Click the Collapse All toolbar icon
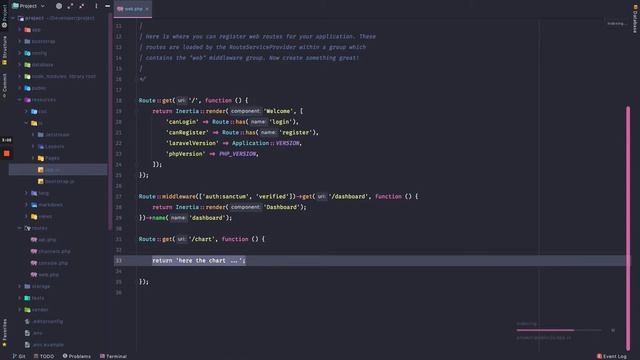Image resolution: width=640 pixels, height=360 pixels. tap(82, 6)
